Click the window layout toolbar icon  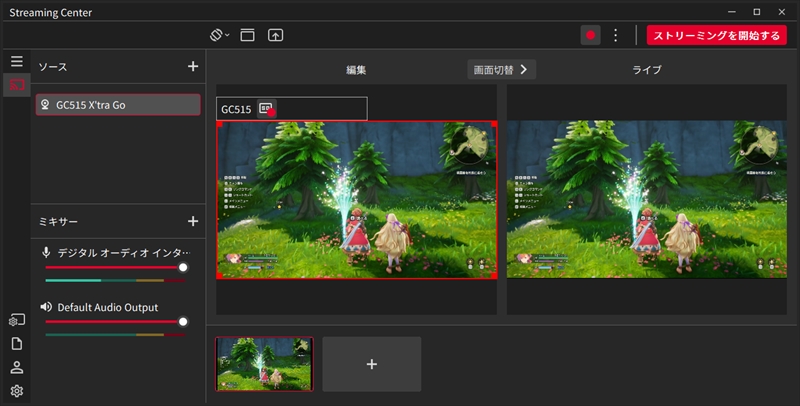click(247, 35)
